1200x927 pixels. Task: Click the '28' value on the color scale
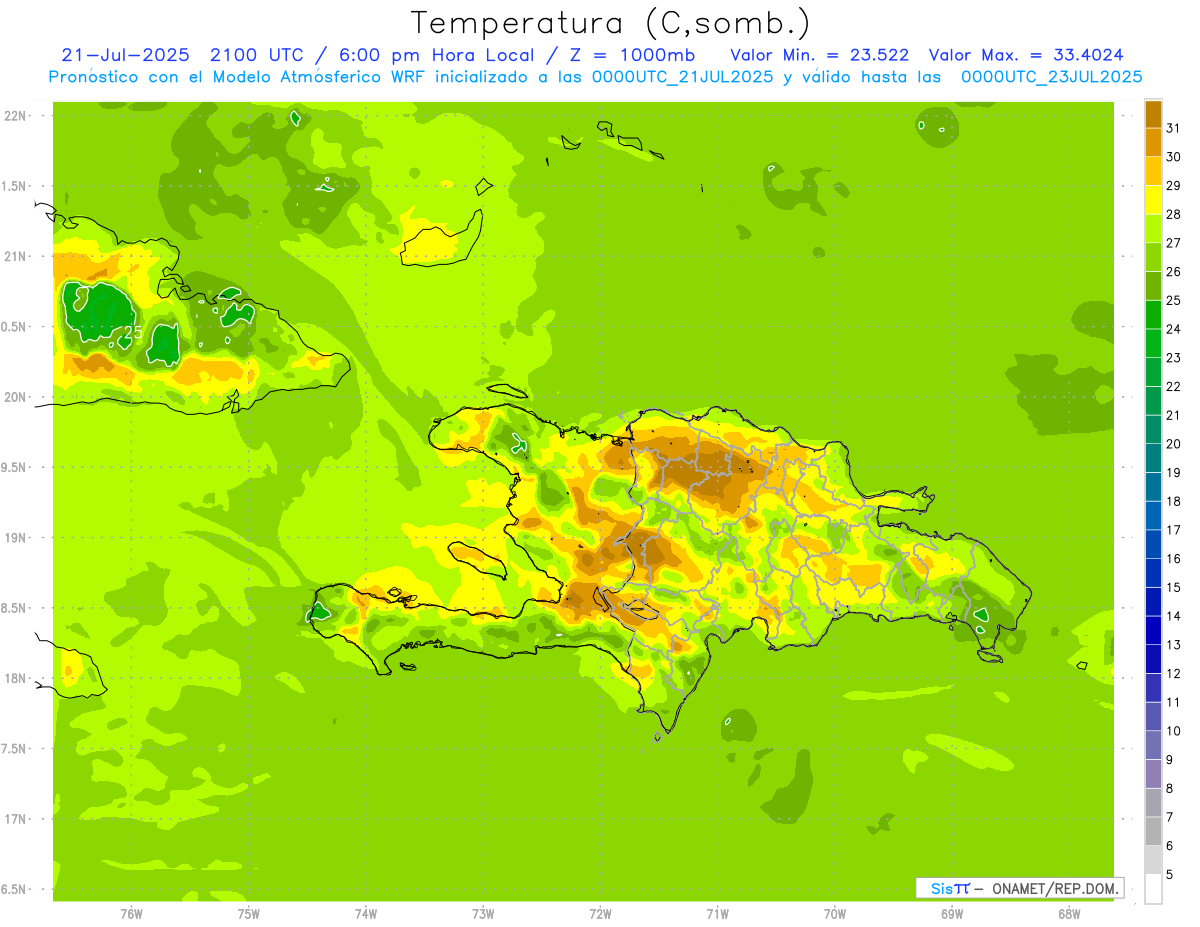[x=1173, y=214]
